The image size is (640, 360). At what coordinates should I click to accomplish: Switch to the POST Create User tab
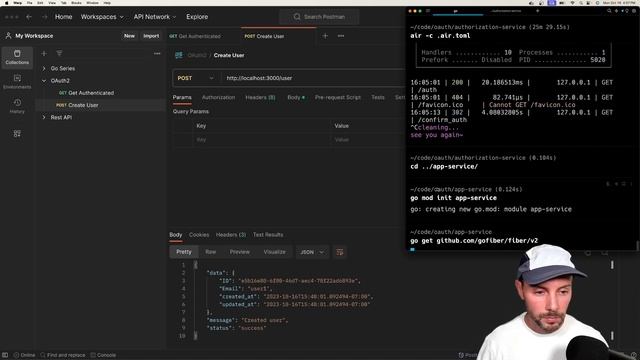pos(264,36)
